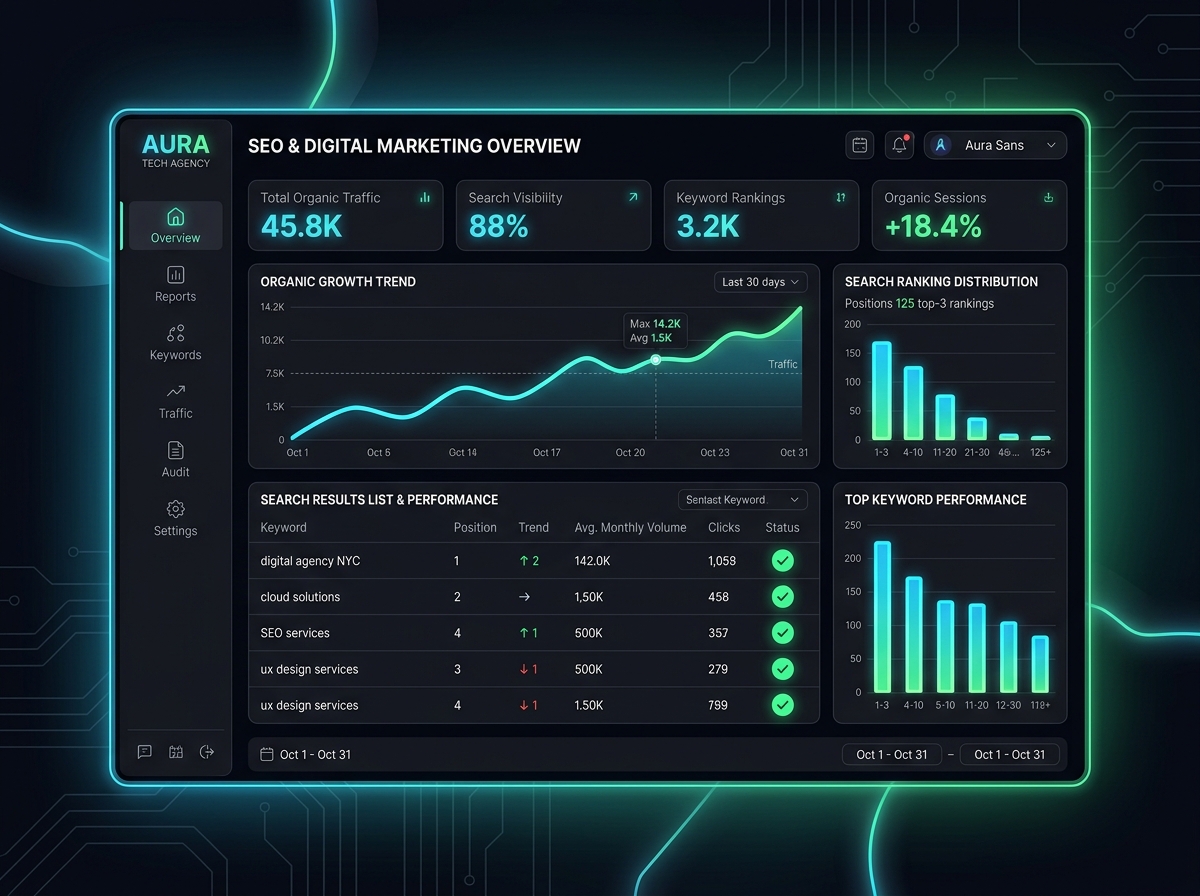Viewport: 1200px width, 896px height.
Task: Click the Status column header
Action: (x=783, y=527)
